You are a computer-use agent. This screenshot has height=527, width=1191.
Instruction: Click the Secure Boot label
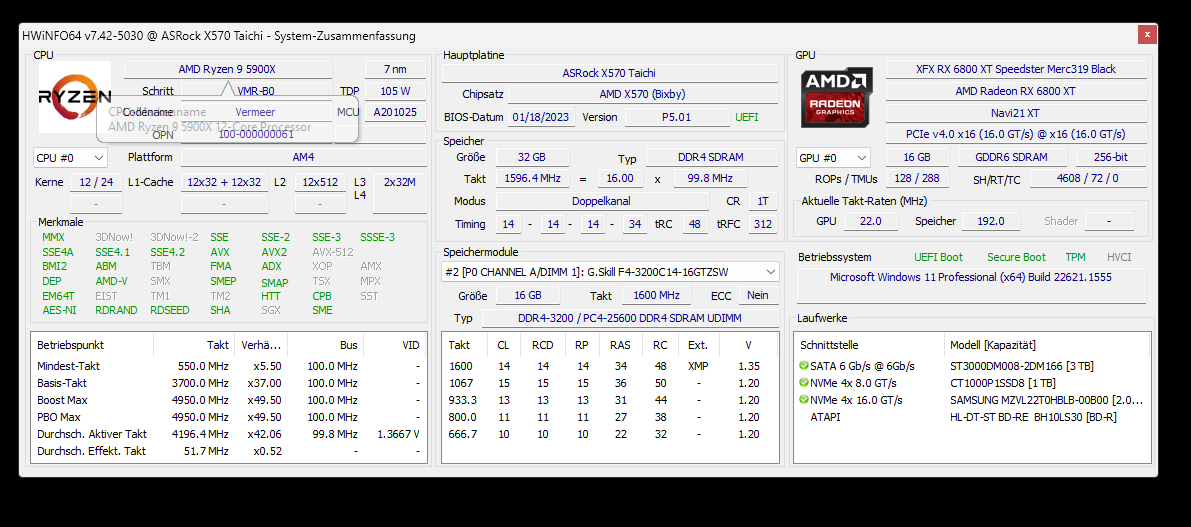point(1016,257)
